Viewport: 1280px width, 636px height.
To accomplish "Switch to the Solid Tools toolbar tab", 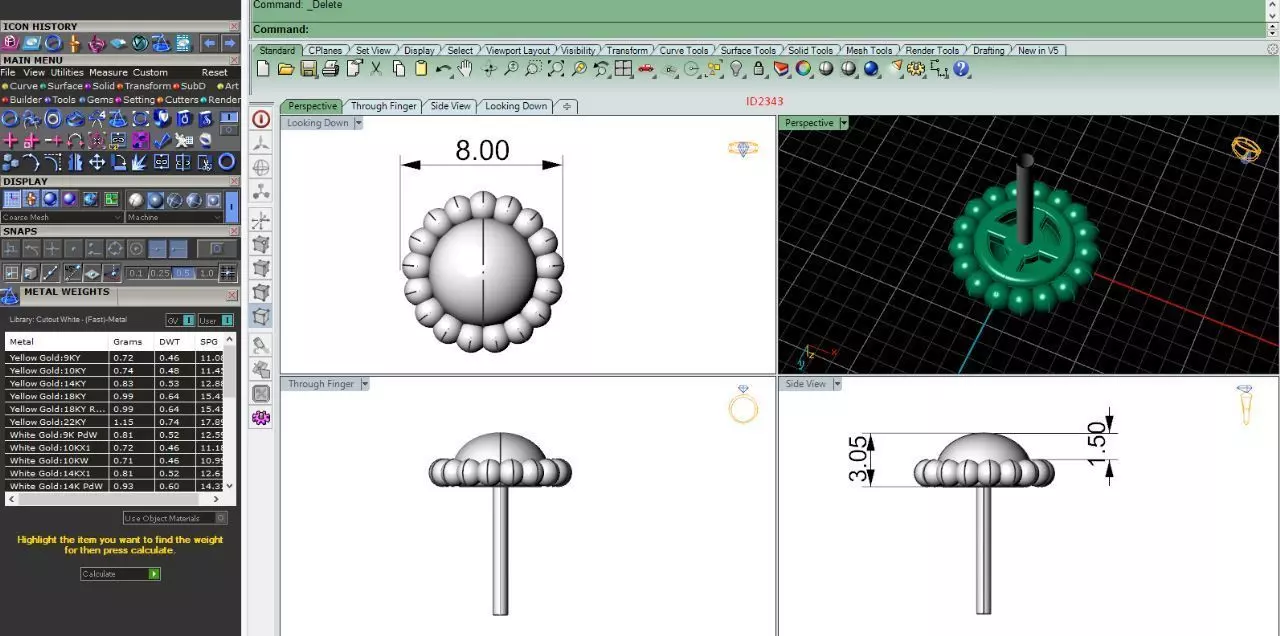I will coord(810,50).
